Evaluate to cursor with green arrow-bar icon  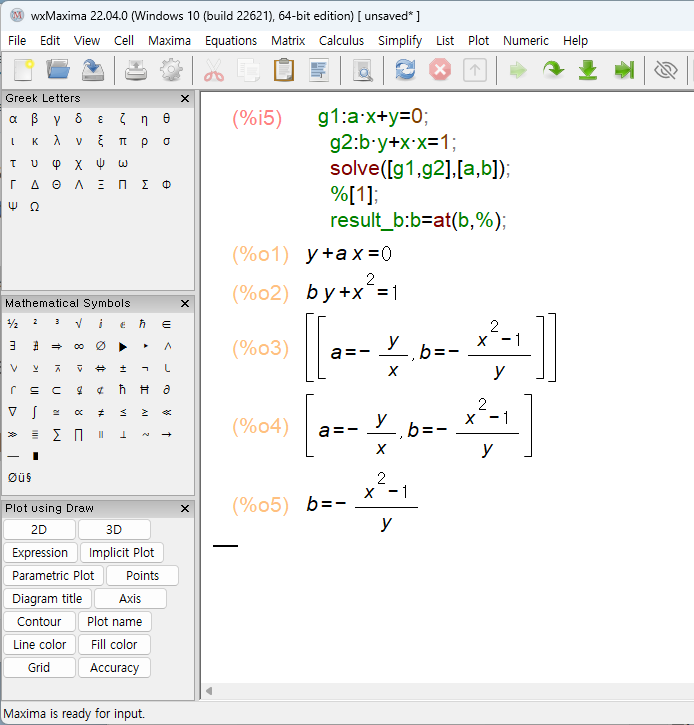[x=624, y=70]
